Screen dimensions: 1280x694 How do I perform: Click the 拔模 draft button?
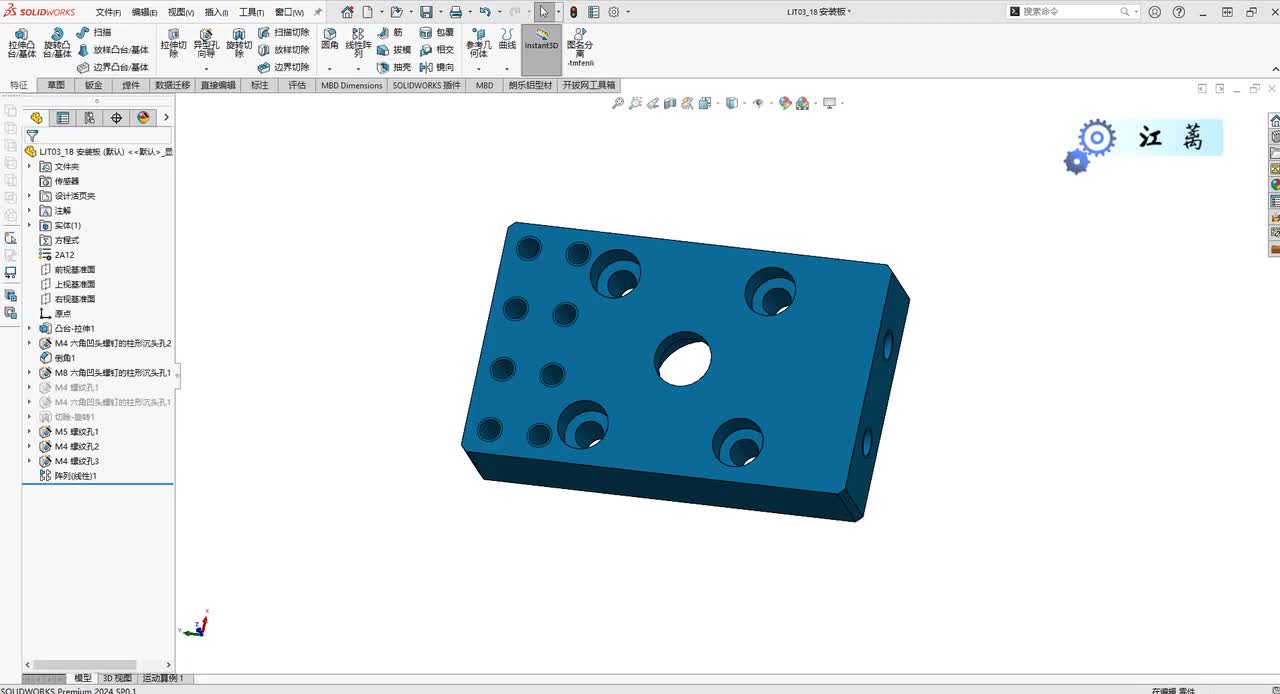coord(393,50)
